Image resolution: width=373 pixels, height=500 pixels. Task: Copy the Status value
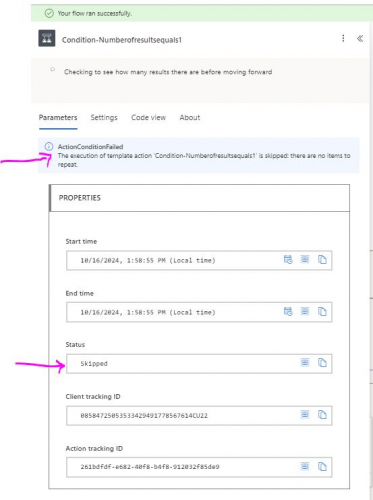pyautogui.click(x=322, y=363)
